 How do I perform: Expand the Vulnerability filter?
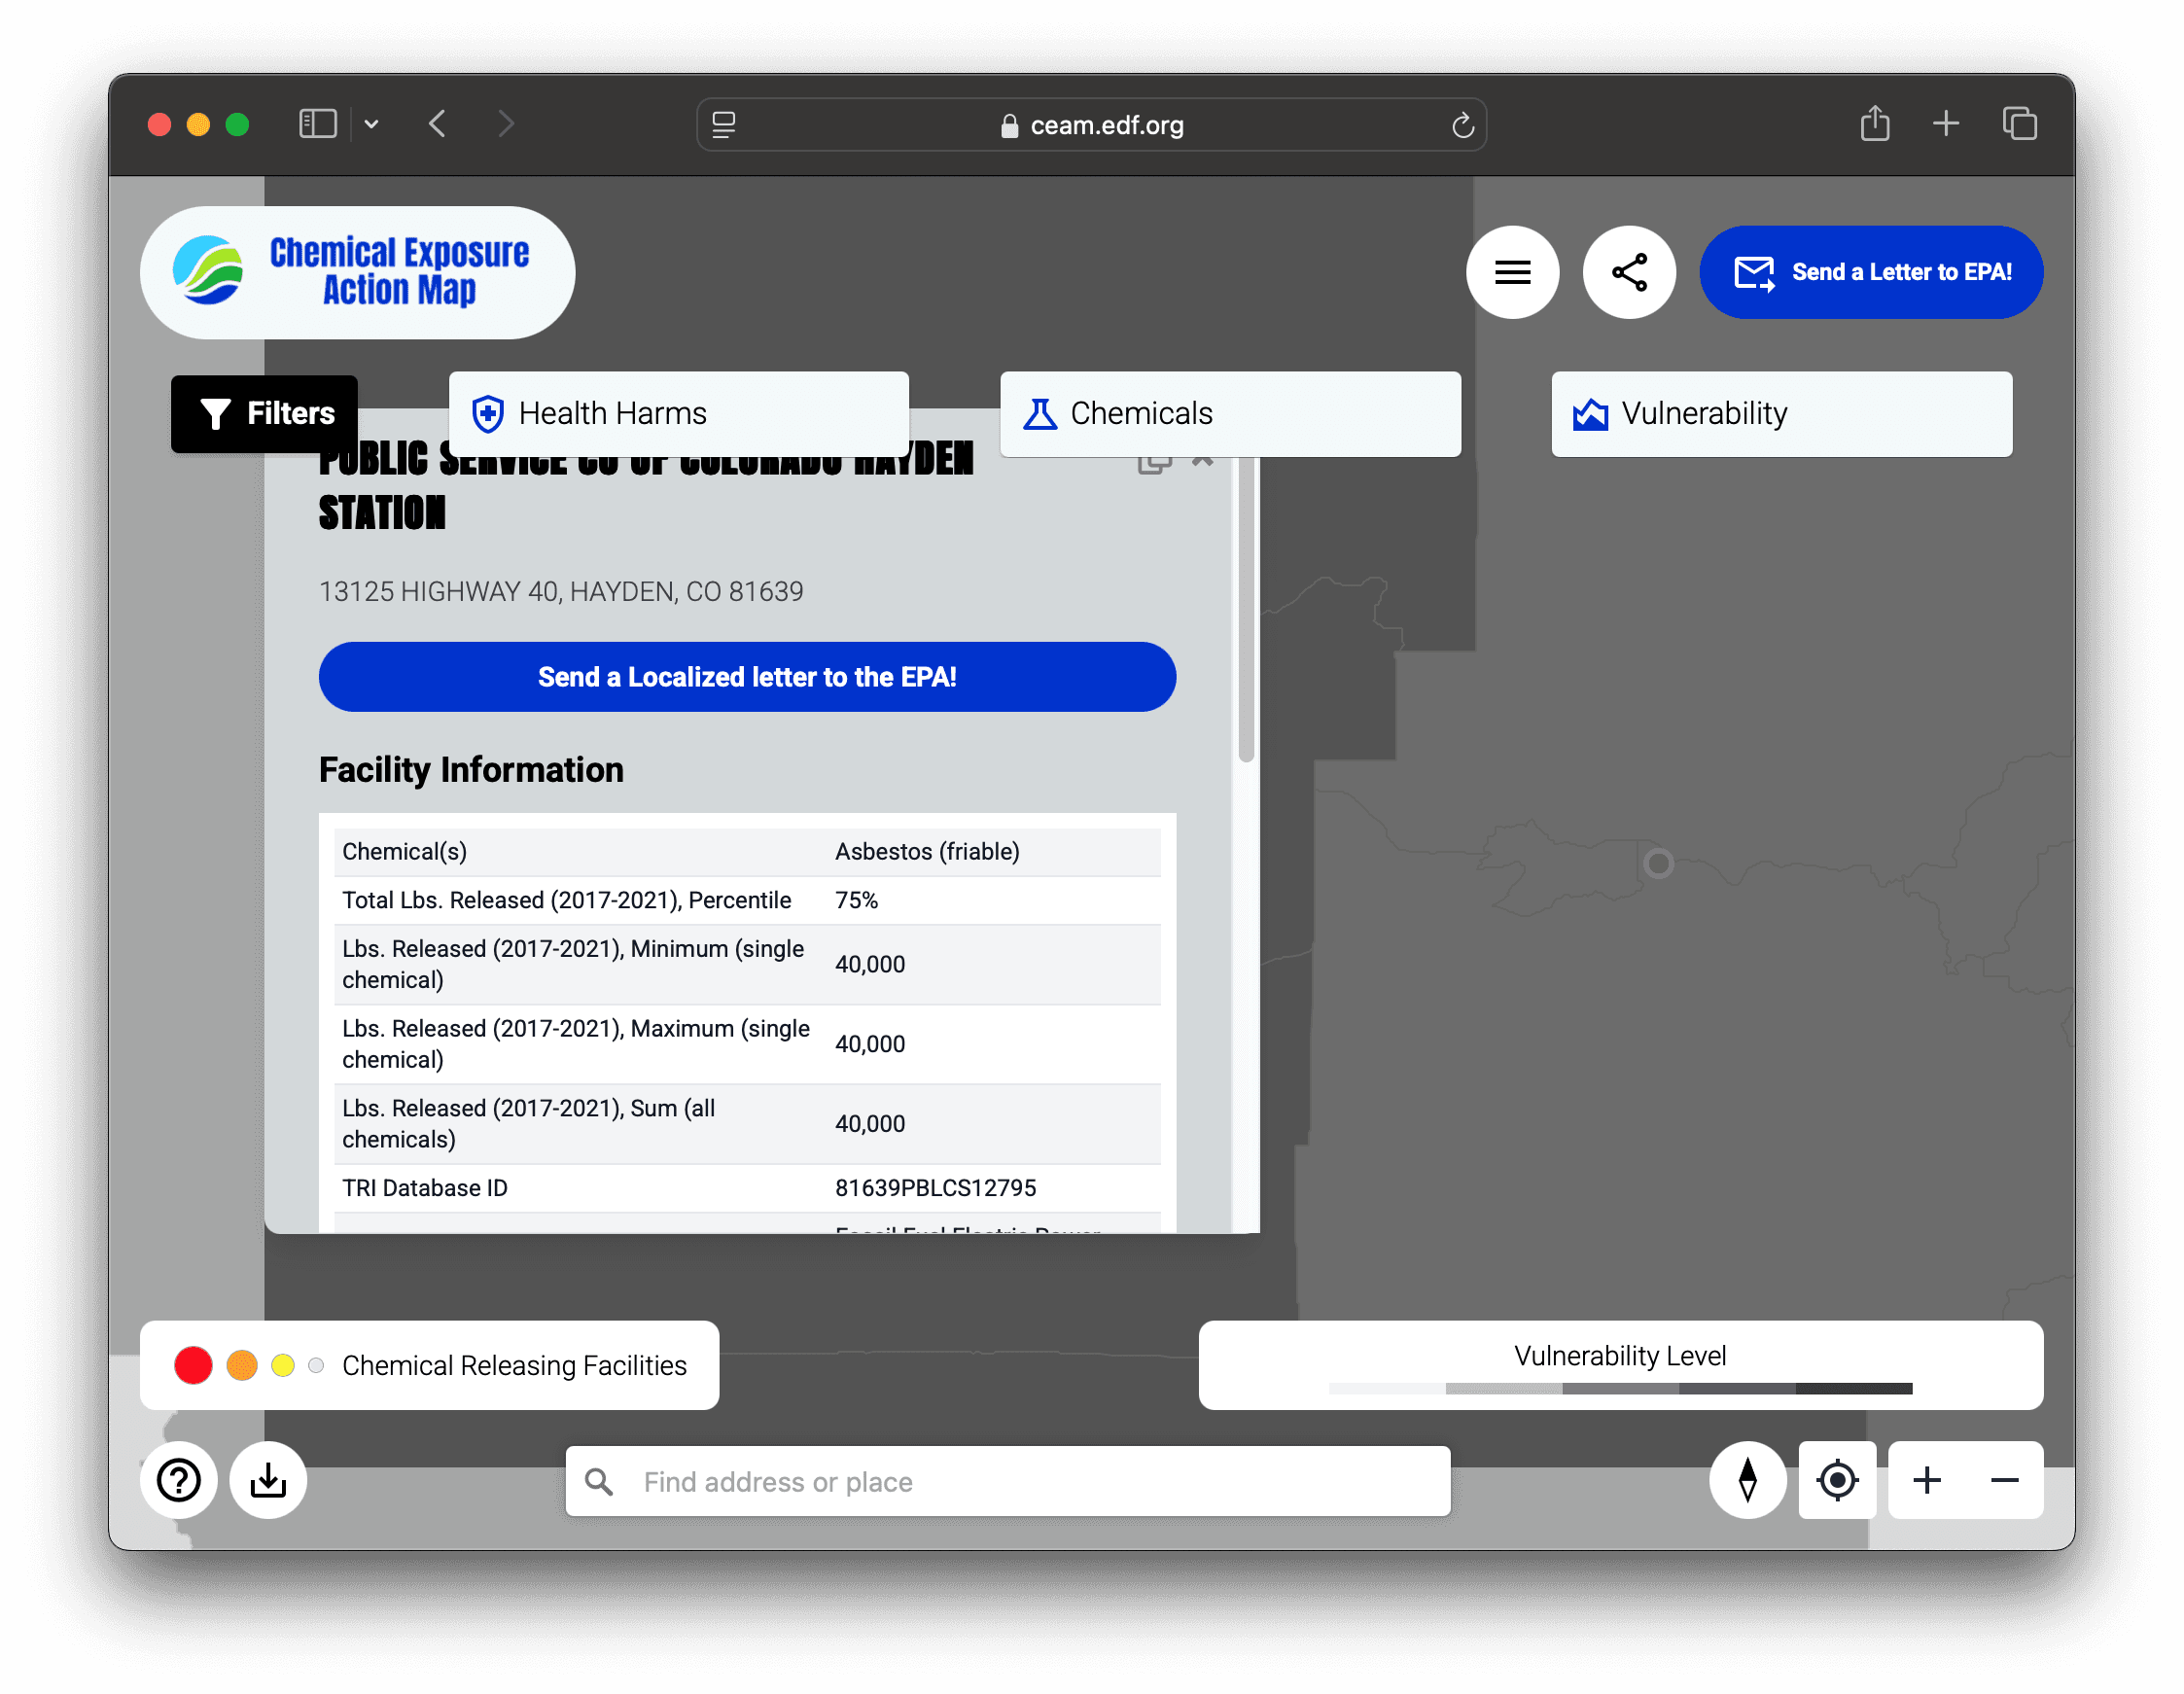tap(1781, 413)
